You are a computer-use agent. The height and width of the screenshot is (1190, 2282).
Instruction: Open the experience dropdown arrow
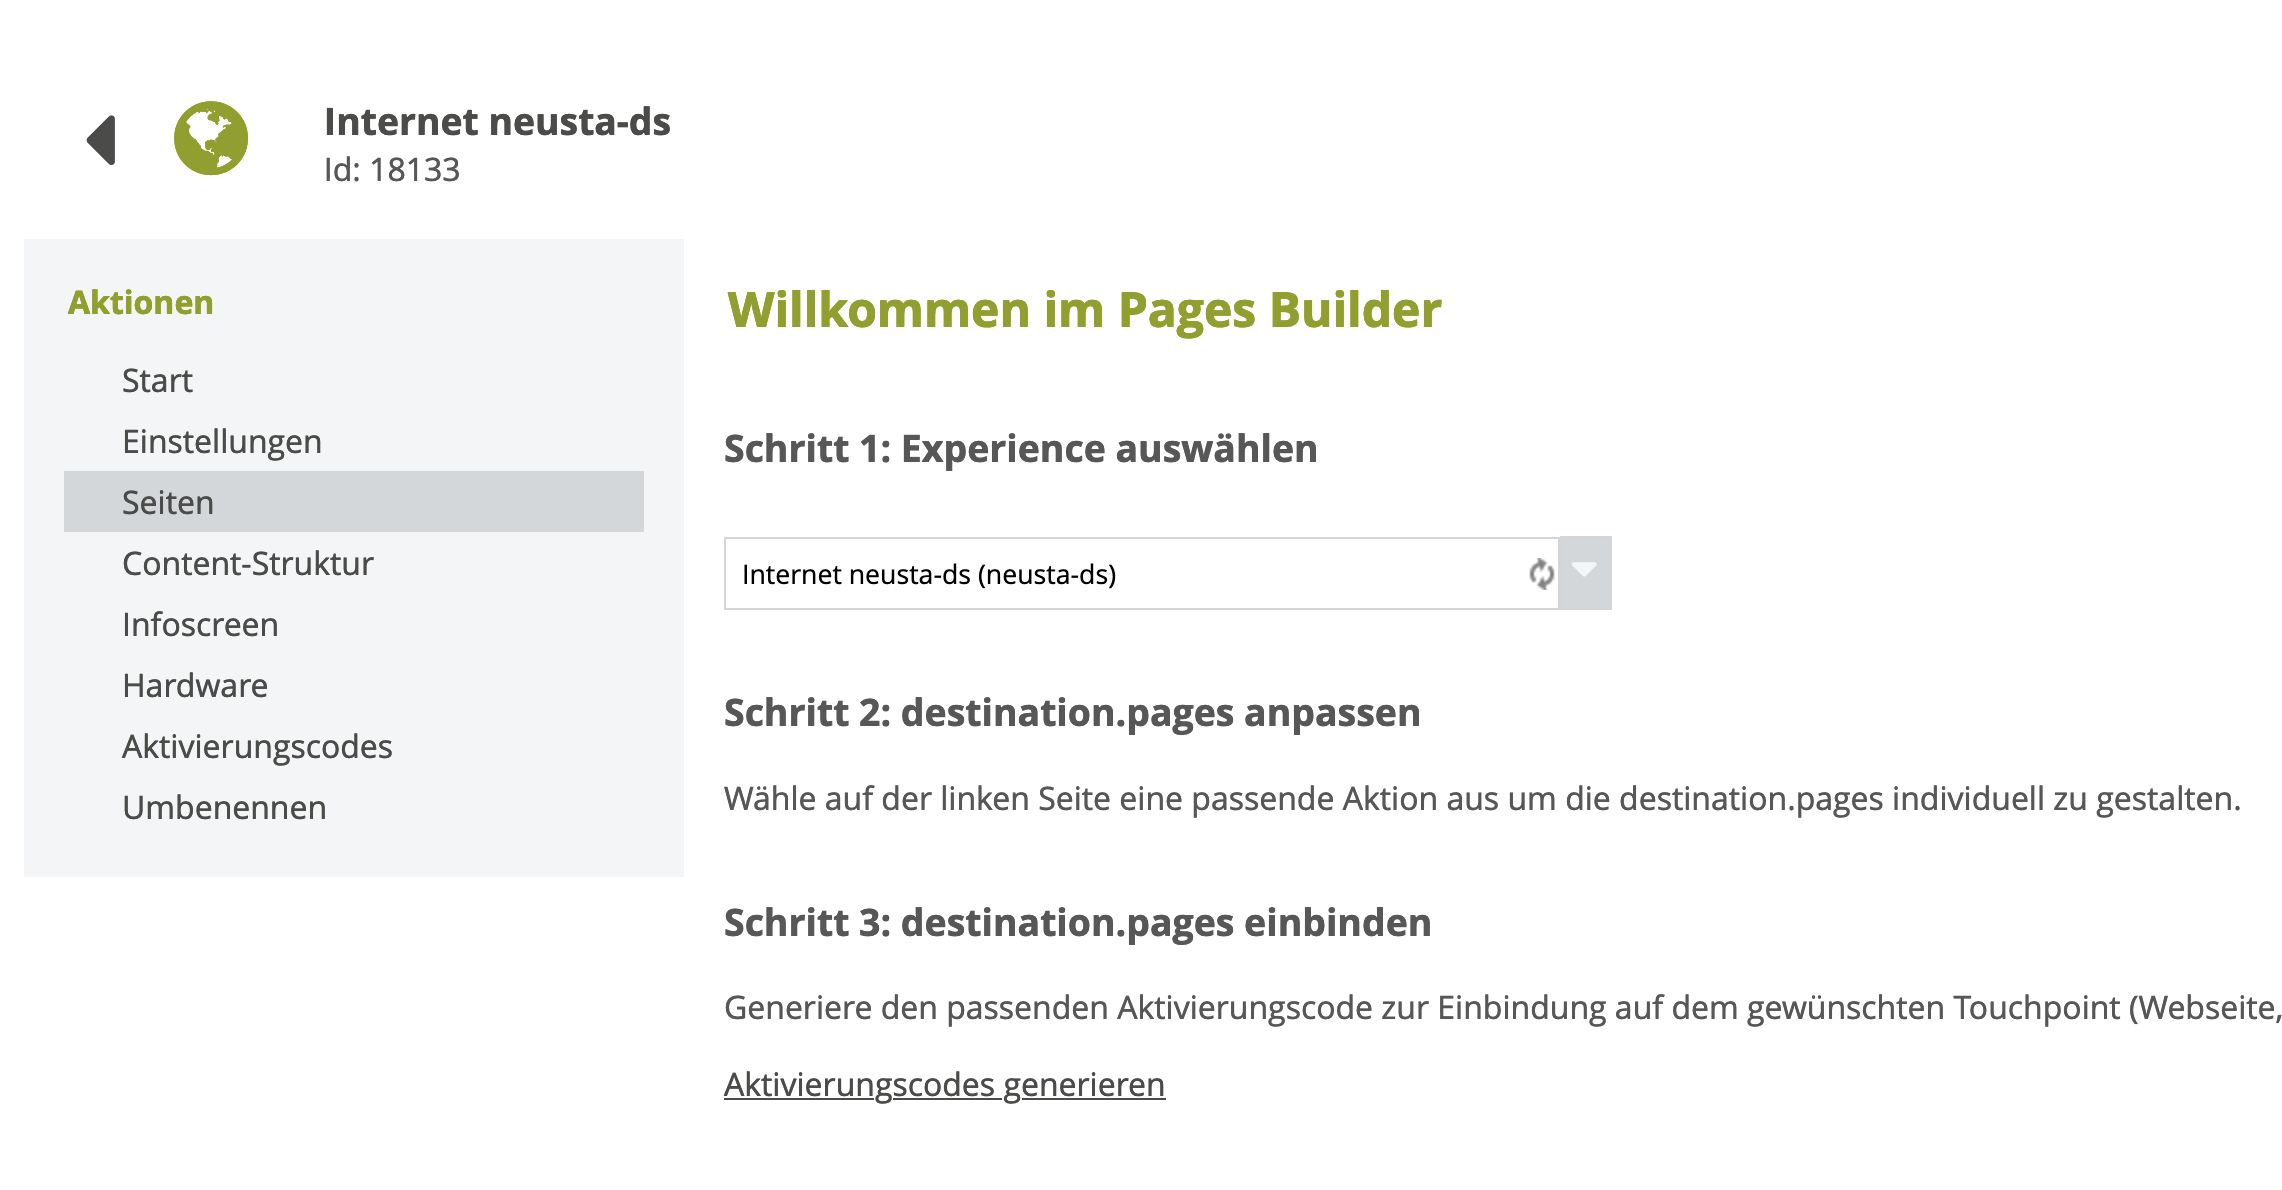[x=1585, y=573]
